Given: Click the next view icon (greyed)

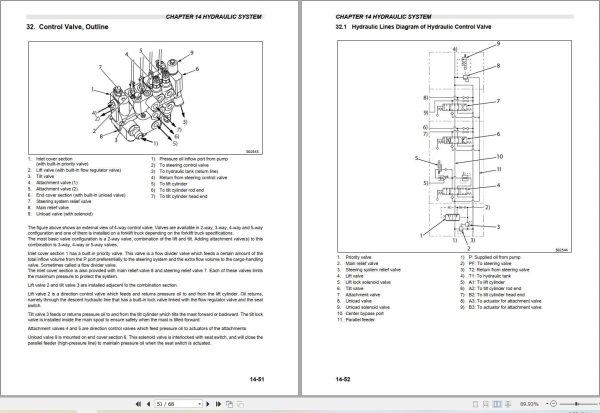Looking at the screenshot, I should coord(240,404).
